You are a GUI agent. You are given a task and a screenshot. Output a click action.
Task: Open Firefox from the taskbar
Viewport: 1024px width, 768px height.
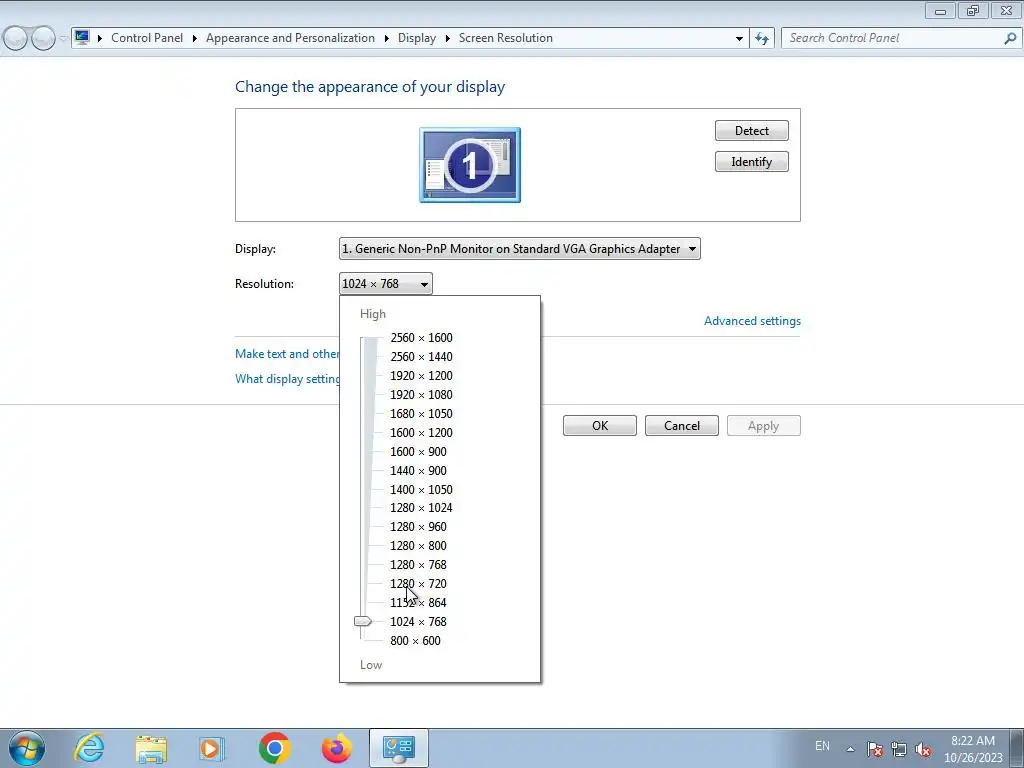click(x=336, y=748)
